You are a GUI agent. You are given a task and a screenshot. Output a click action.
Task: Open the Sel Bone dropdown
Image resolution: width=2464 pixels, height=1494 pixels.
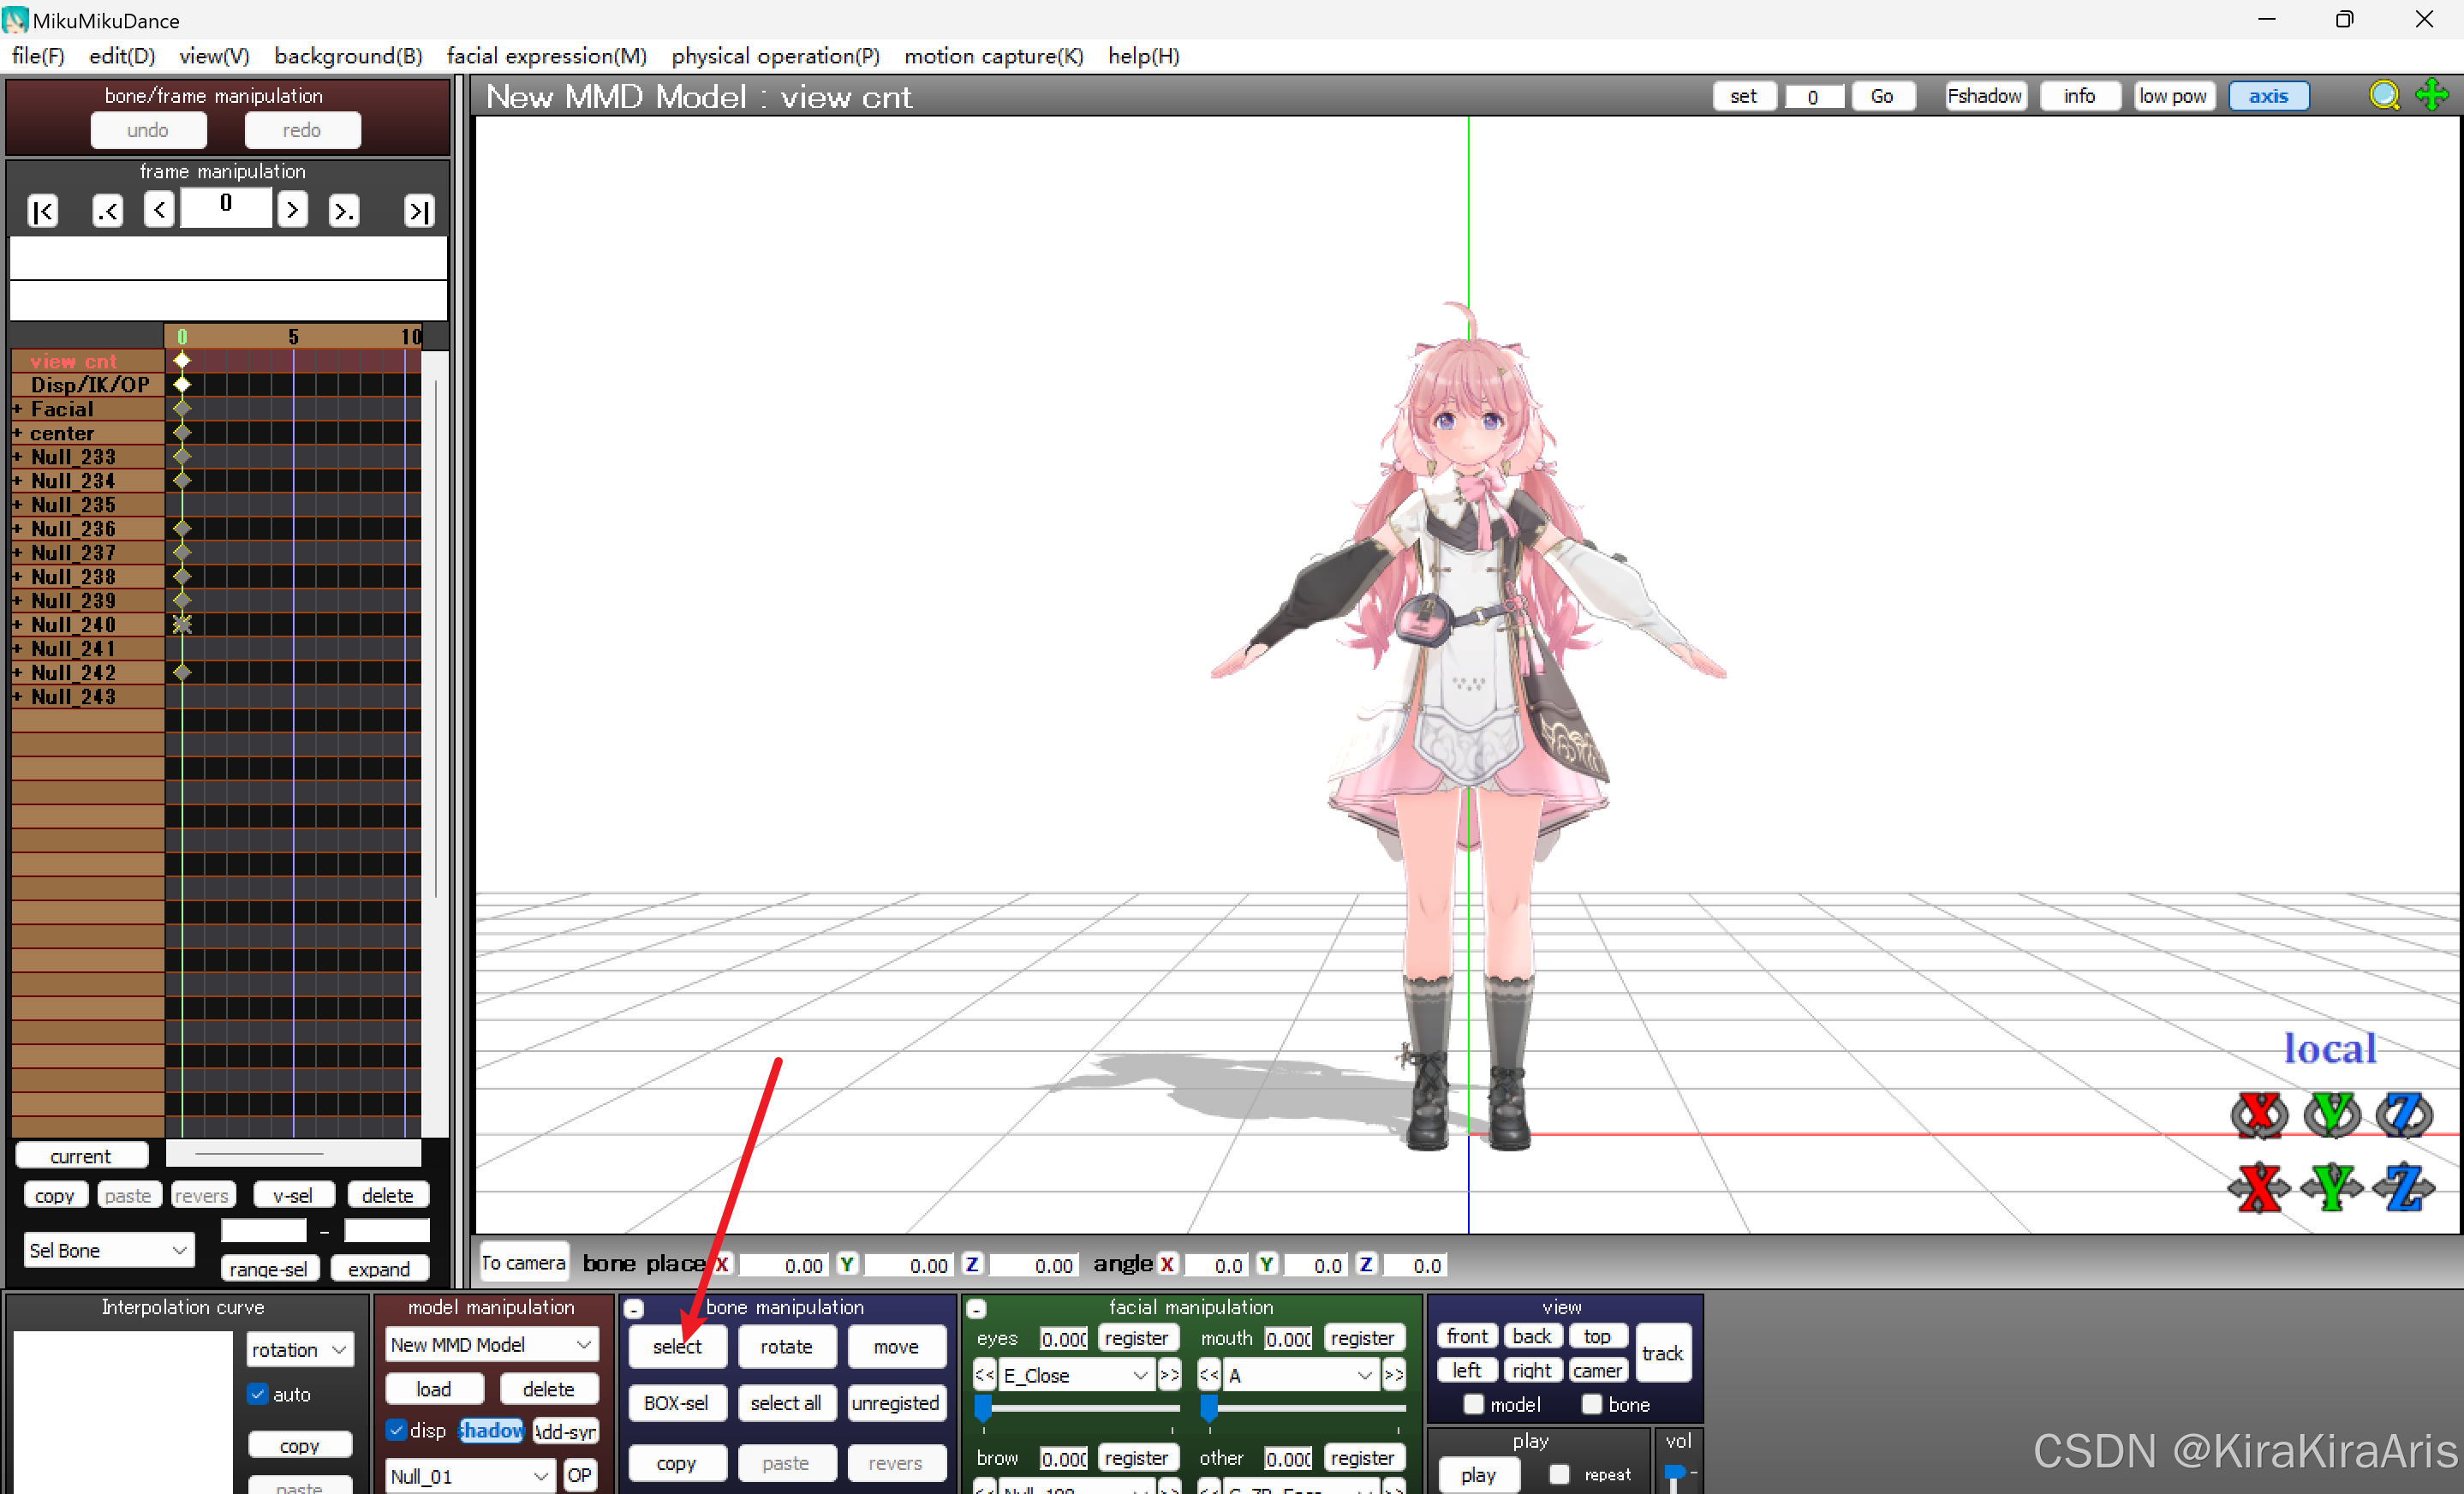(x=108, y=1250)
